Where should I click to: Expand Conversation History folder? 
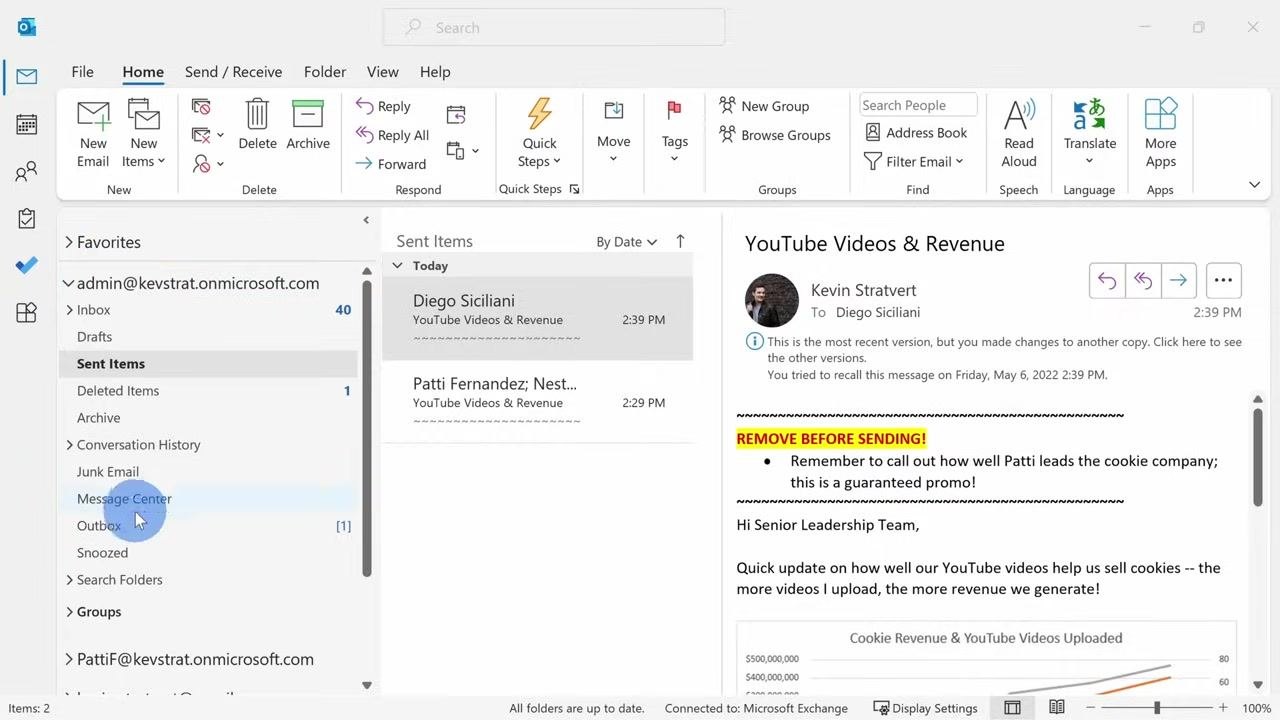click(x=69, y=445)
